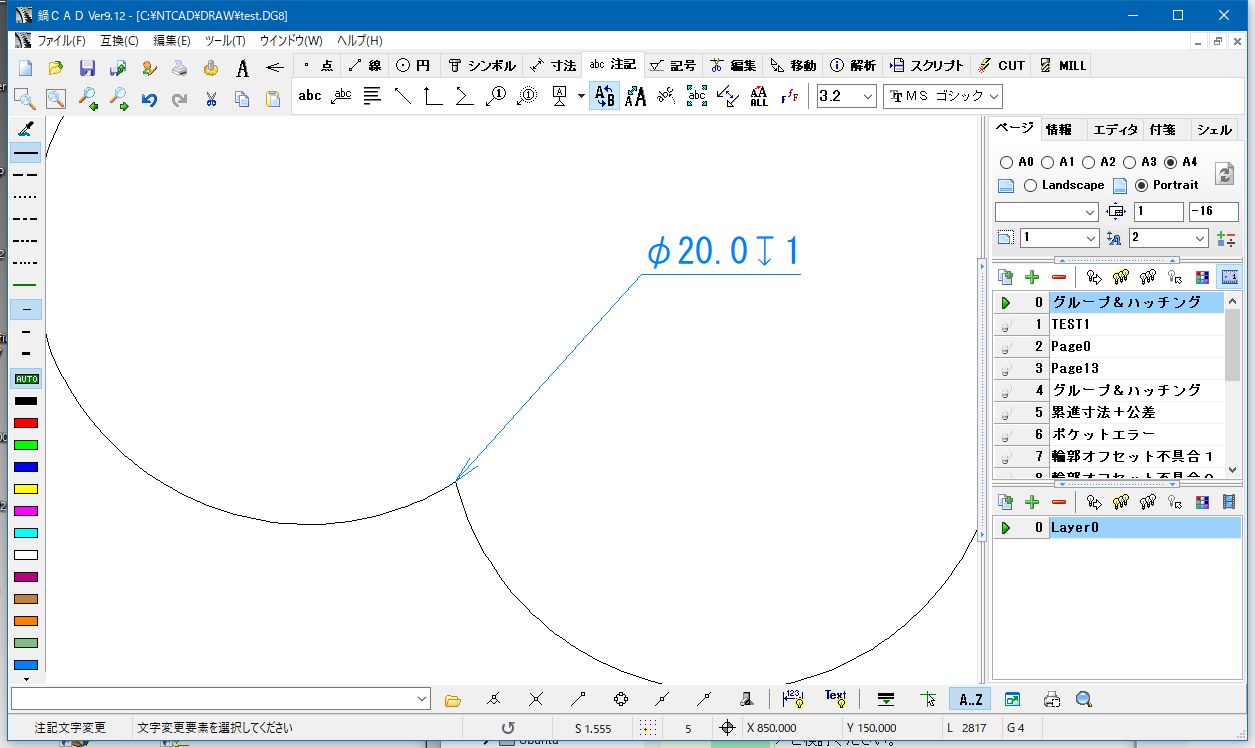The width and height of the screenshot is (1255, 748).
Task: Click the large letter A text icon
Action: (x=242, y=68)
